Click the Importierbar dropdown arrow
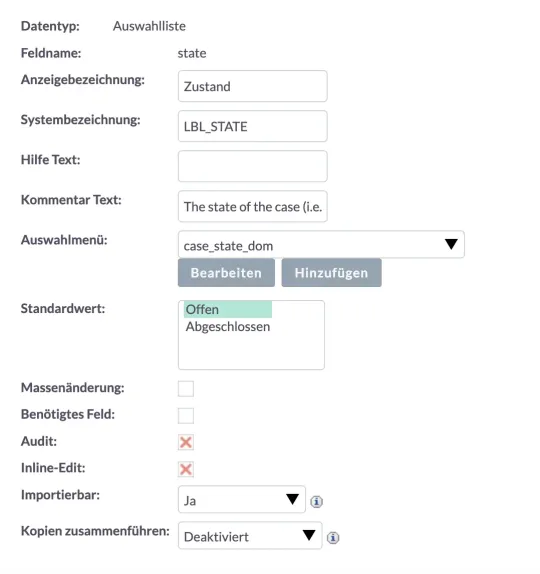This screenshot has width=540, height=574. click(x=292, y=499)
